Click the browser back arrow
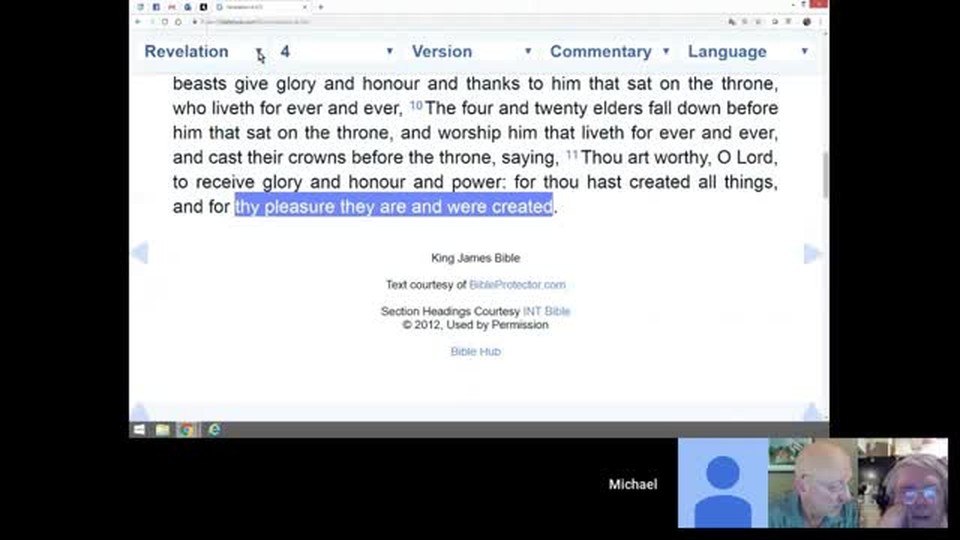This screenshot has height=540, width=960. (138, 21)
